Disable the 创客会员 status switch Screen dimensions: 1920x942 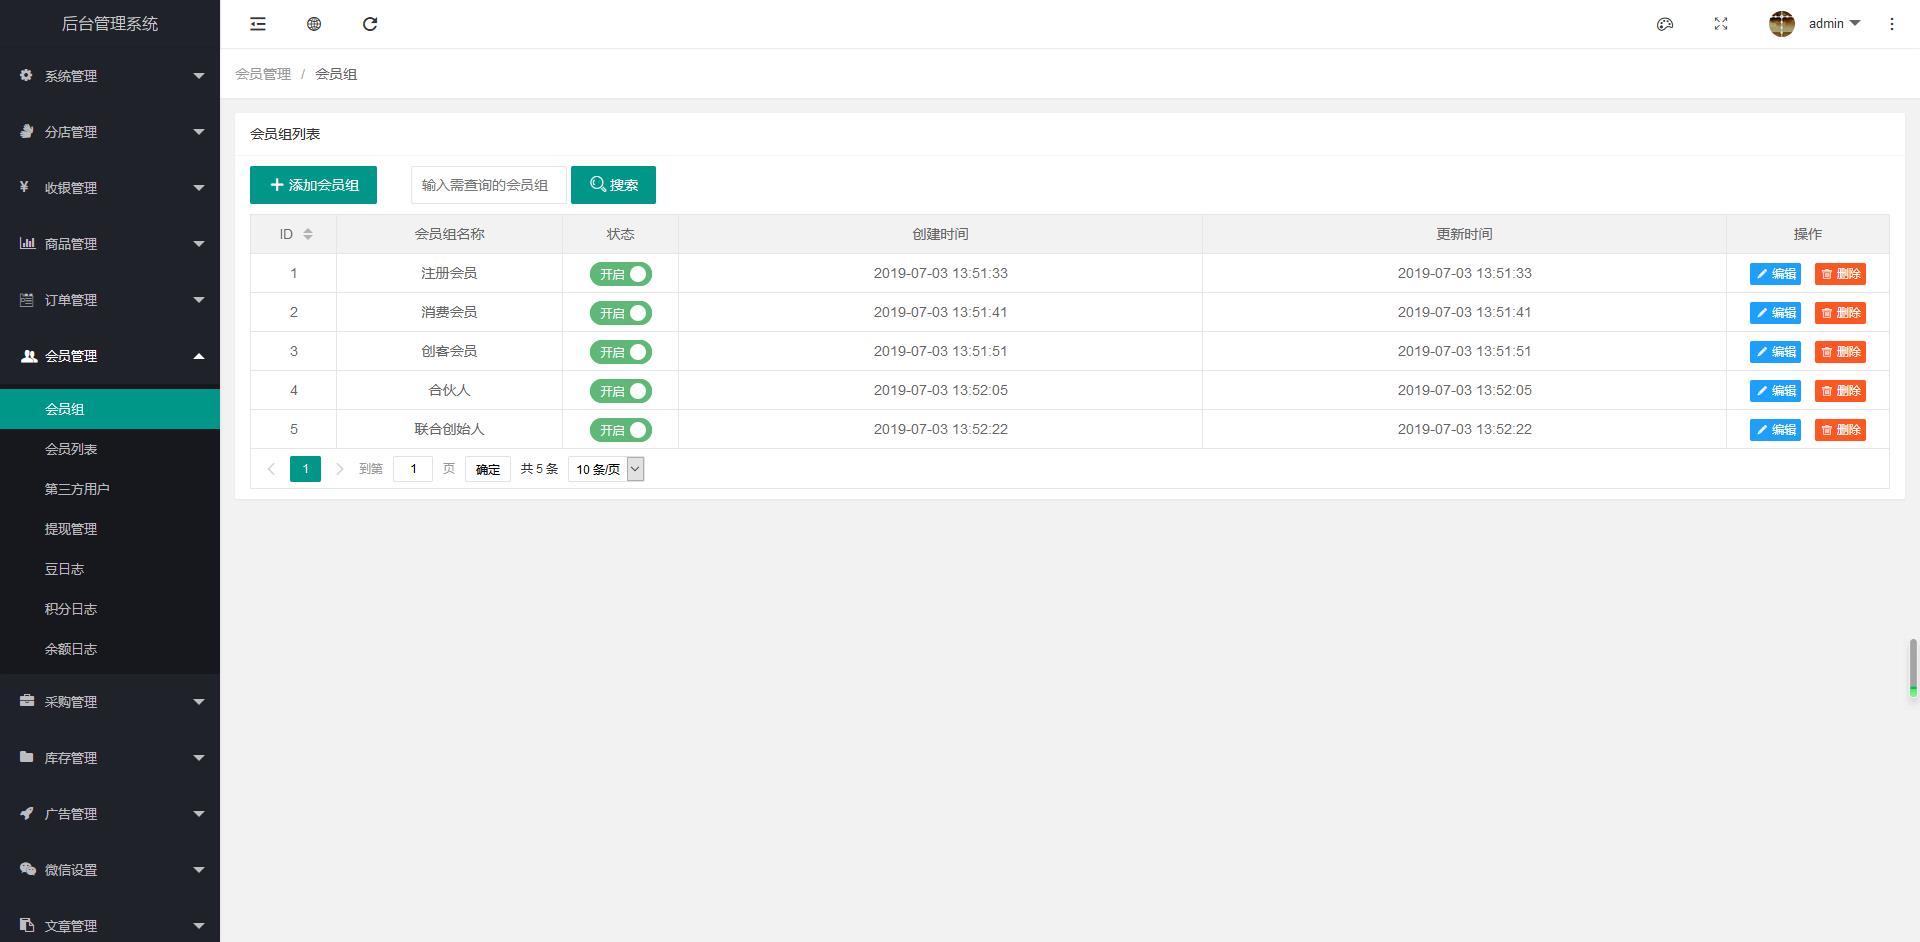point(620,352)
